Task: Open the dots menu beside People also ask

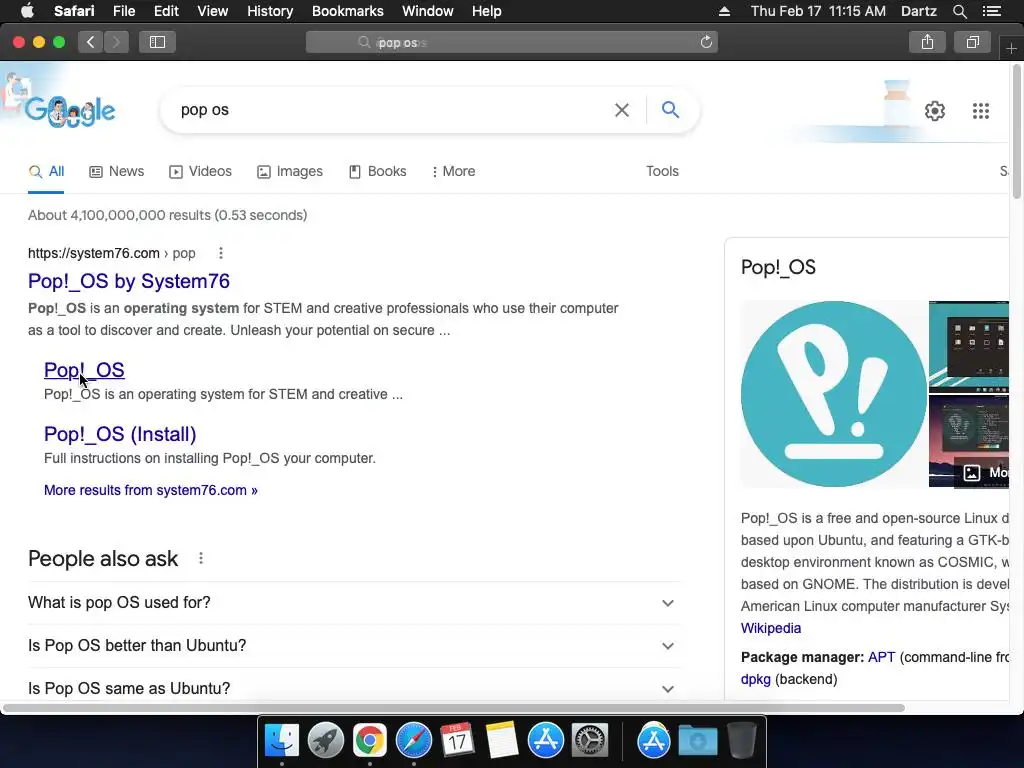Action: (x=201, y=558)
